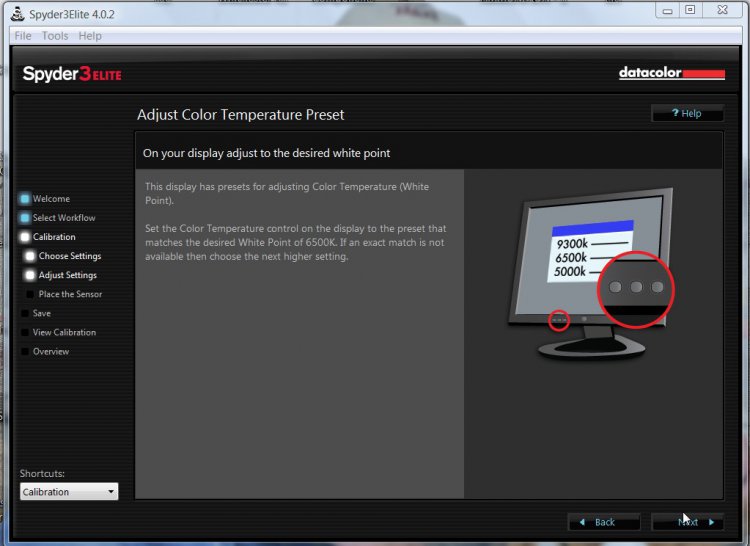Viewport: 750px width, 546px height.
Task: Select the Welcome step in sidebar
Action: coord(51,198)
